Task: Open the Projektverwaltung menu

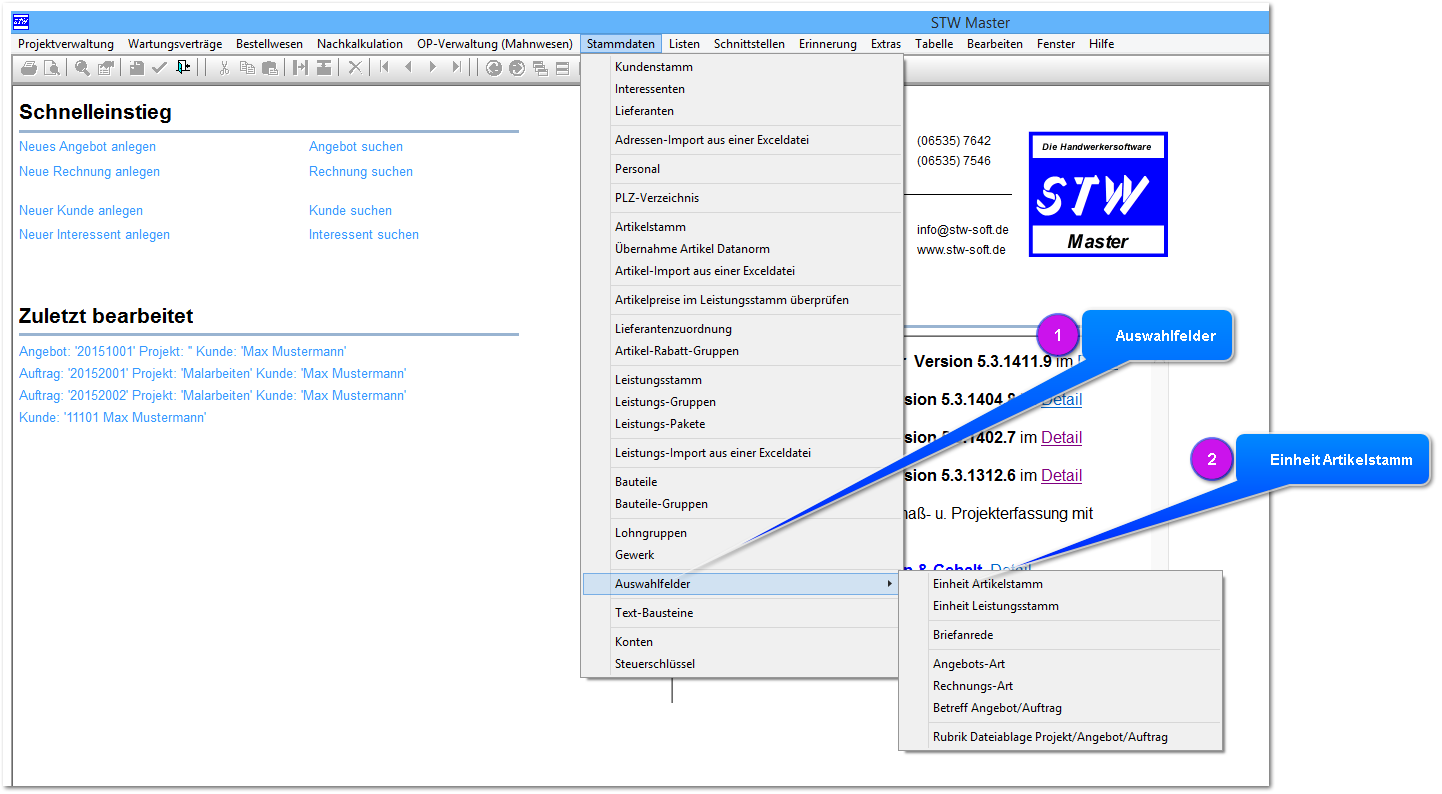Action: 66,44
